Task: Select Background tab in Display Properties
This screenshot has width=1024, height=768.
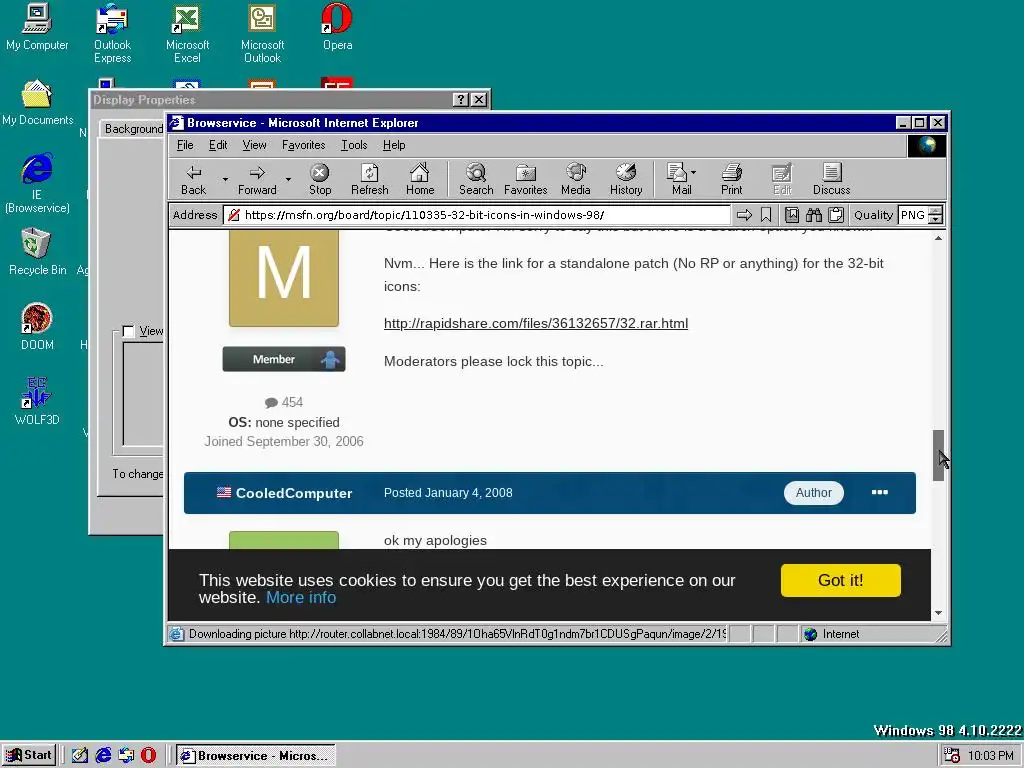Action: click(134, 129)
